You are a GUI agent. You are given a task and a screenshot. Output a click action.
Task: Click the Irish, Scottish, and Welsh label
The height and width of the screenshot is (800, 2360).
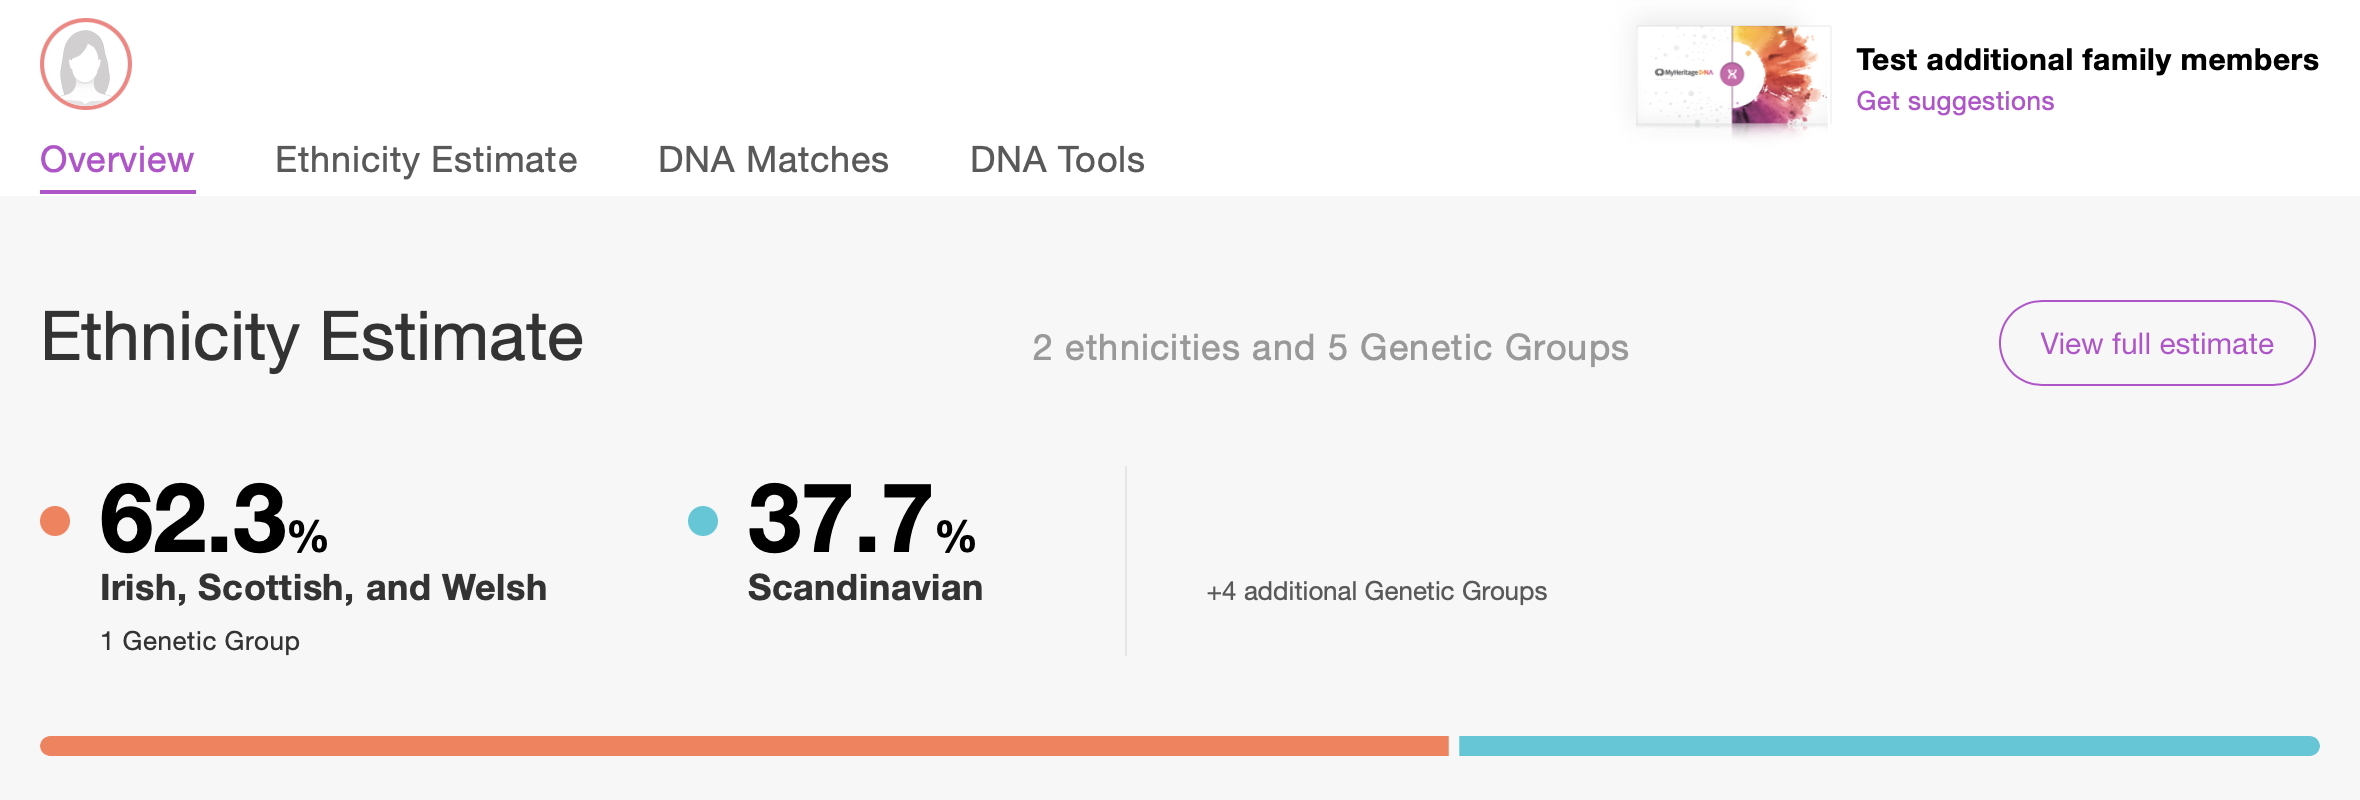point(323,588)
